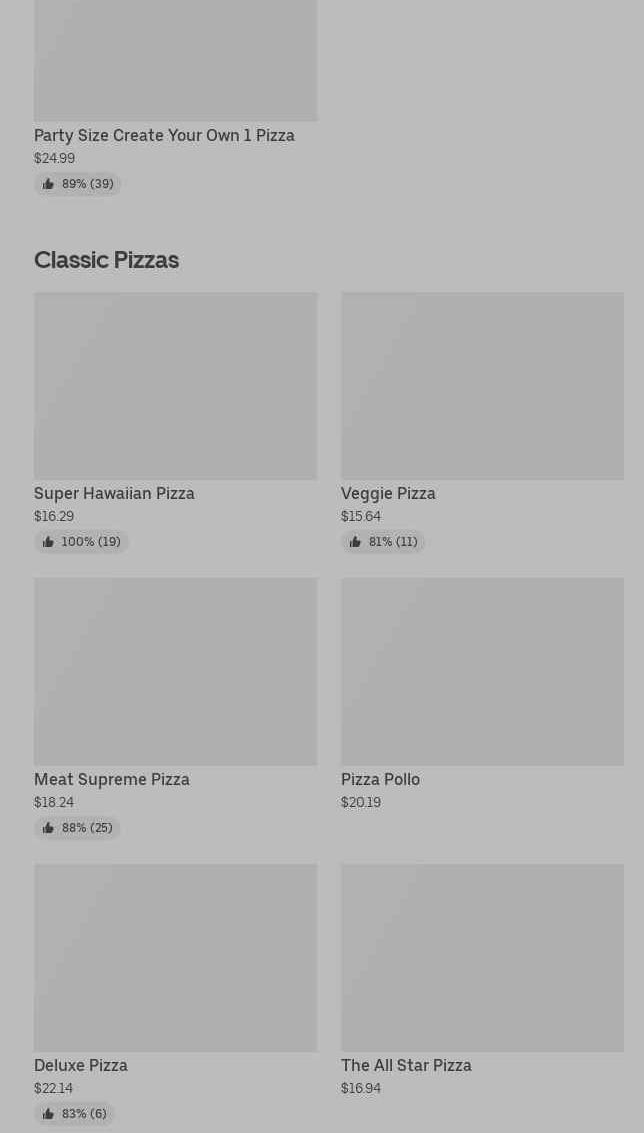Image resolution: width=644 pixels, height=1133 pixels.
Task: Open The All Star Pizza thumbnail
Action: (482, 957)
